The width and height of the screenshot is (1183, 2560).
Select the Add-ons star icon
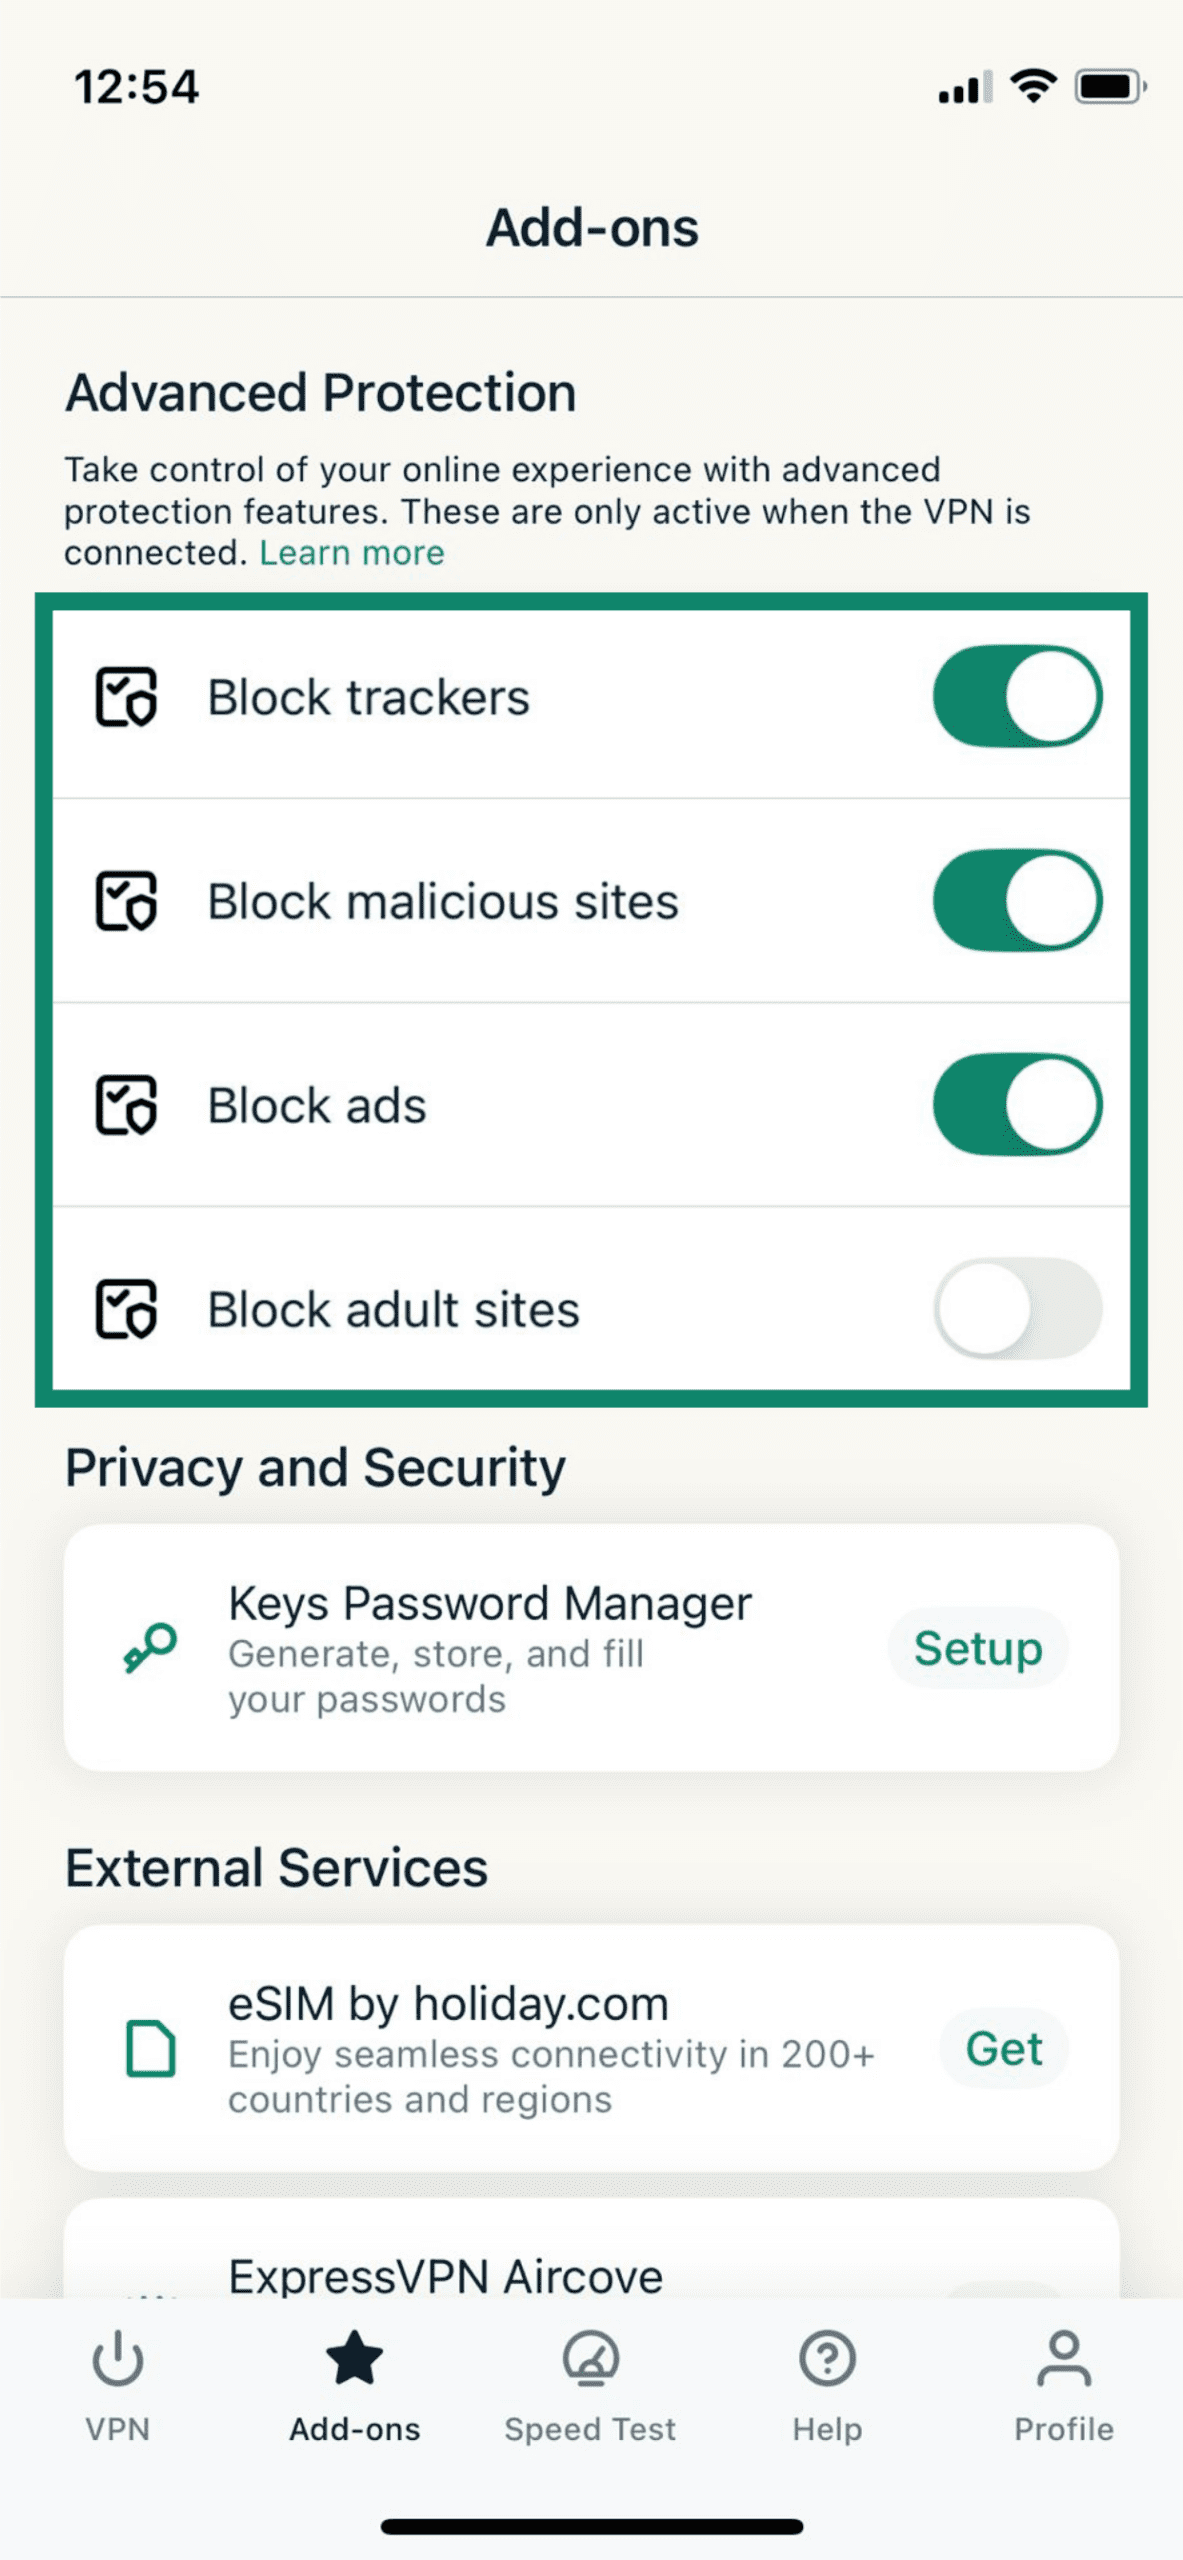coord(352,2358)
